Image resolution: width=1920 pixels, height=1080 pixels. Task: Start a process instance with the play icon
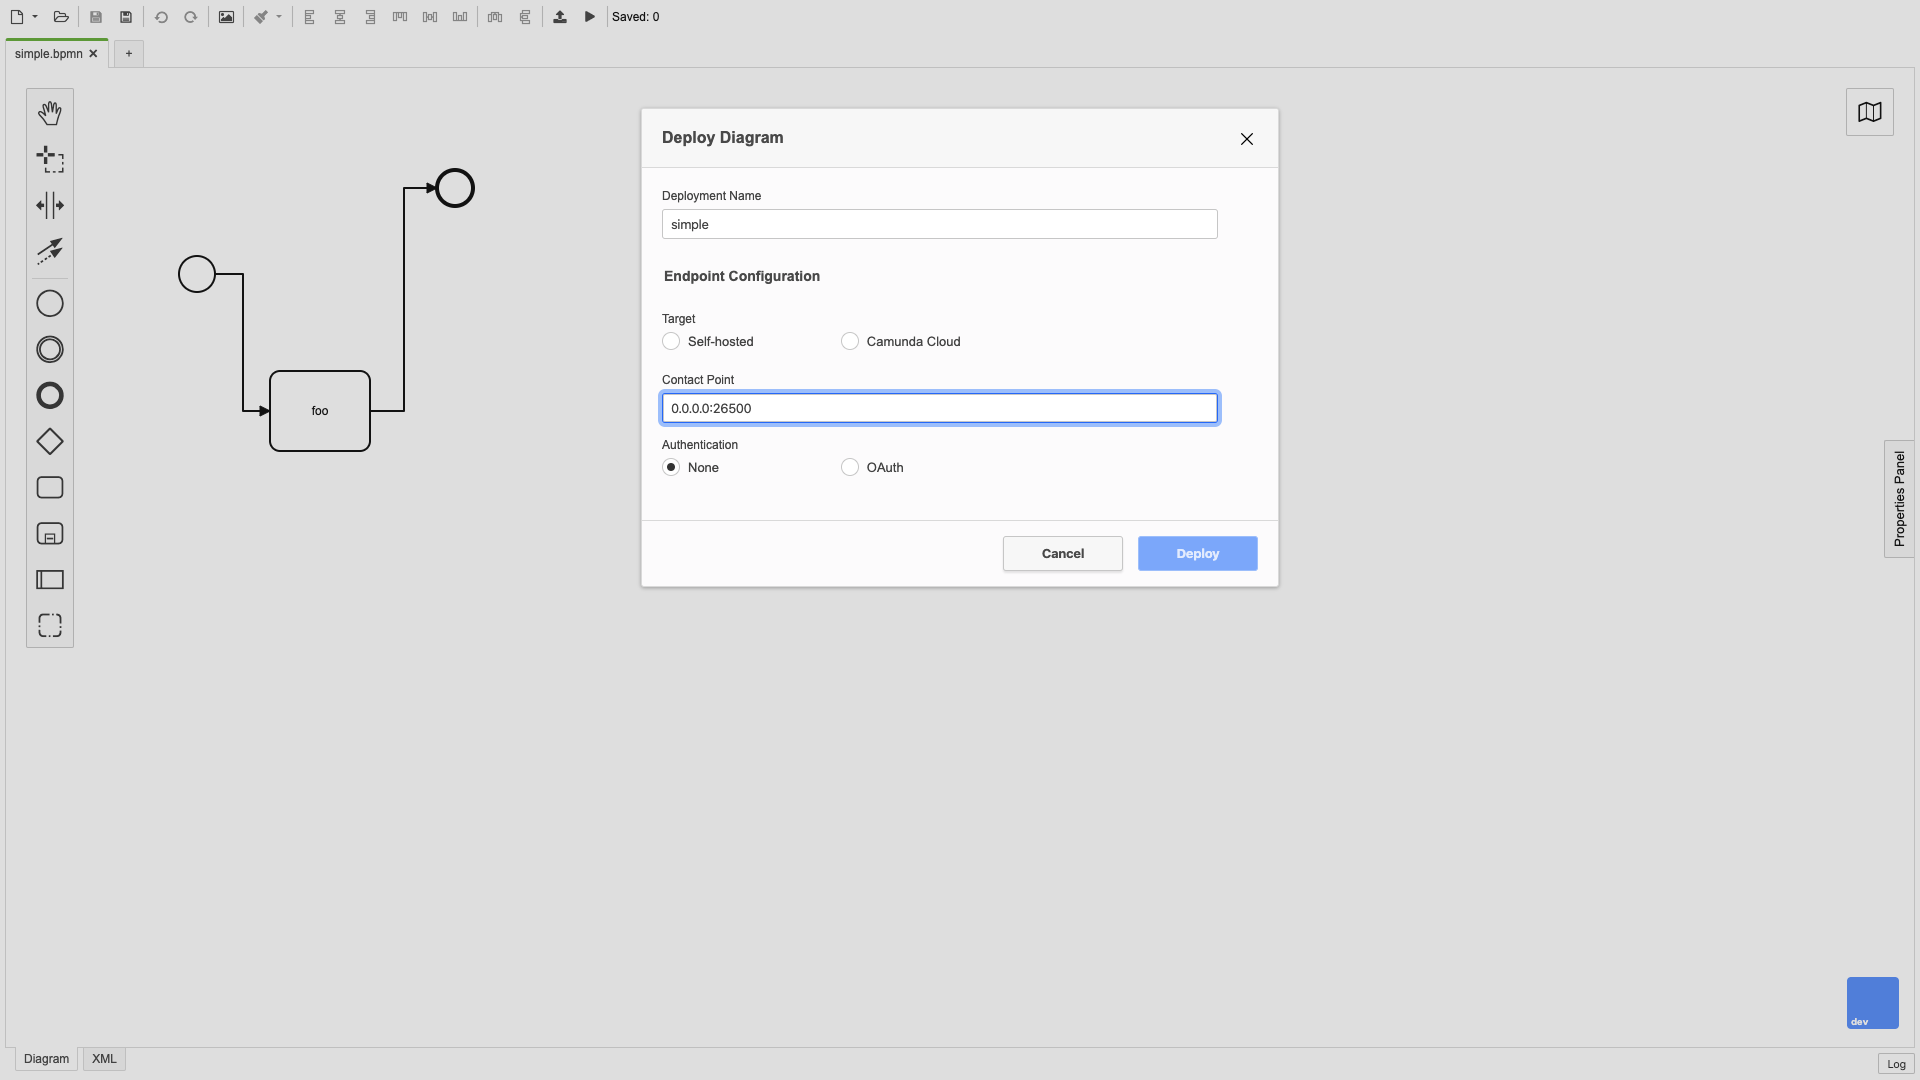tap(589, 17)
